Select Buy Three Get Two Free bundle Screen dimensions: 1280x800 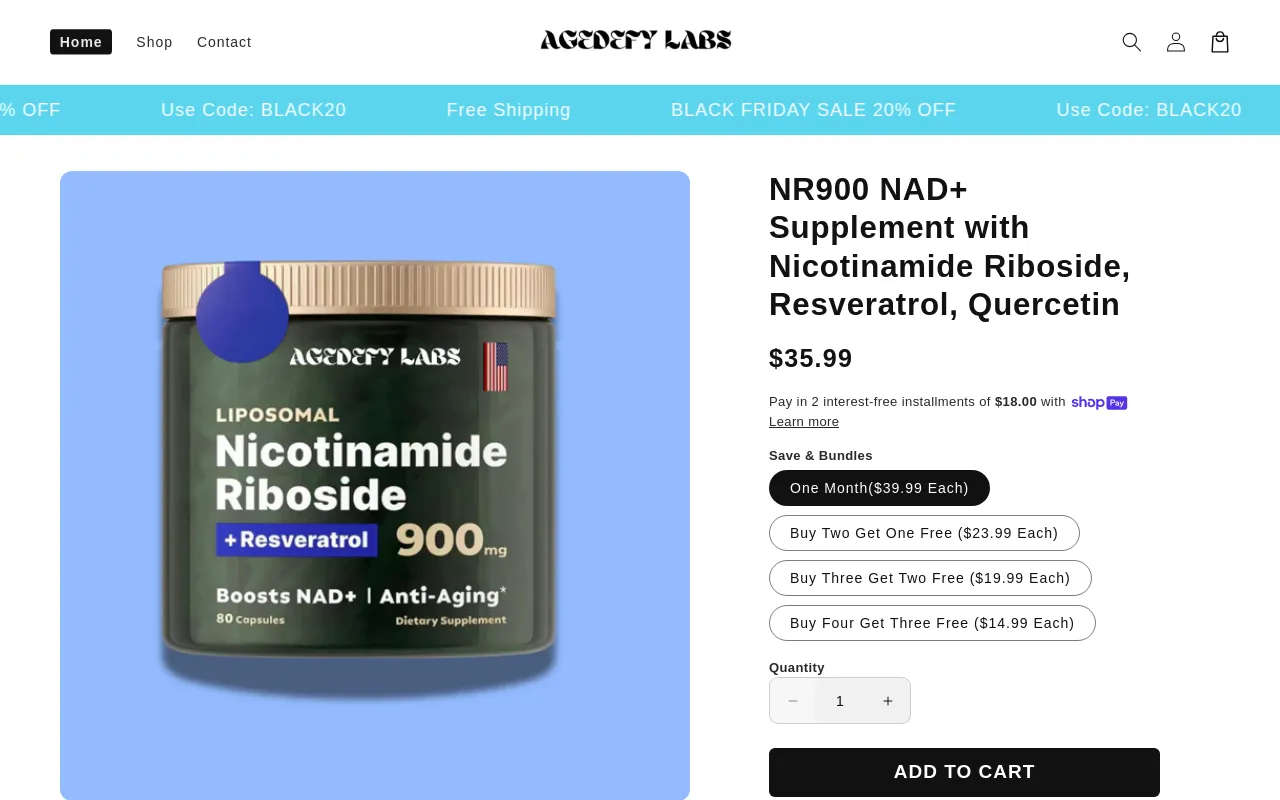tap(930, 578)
